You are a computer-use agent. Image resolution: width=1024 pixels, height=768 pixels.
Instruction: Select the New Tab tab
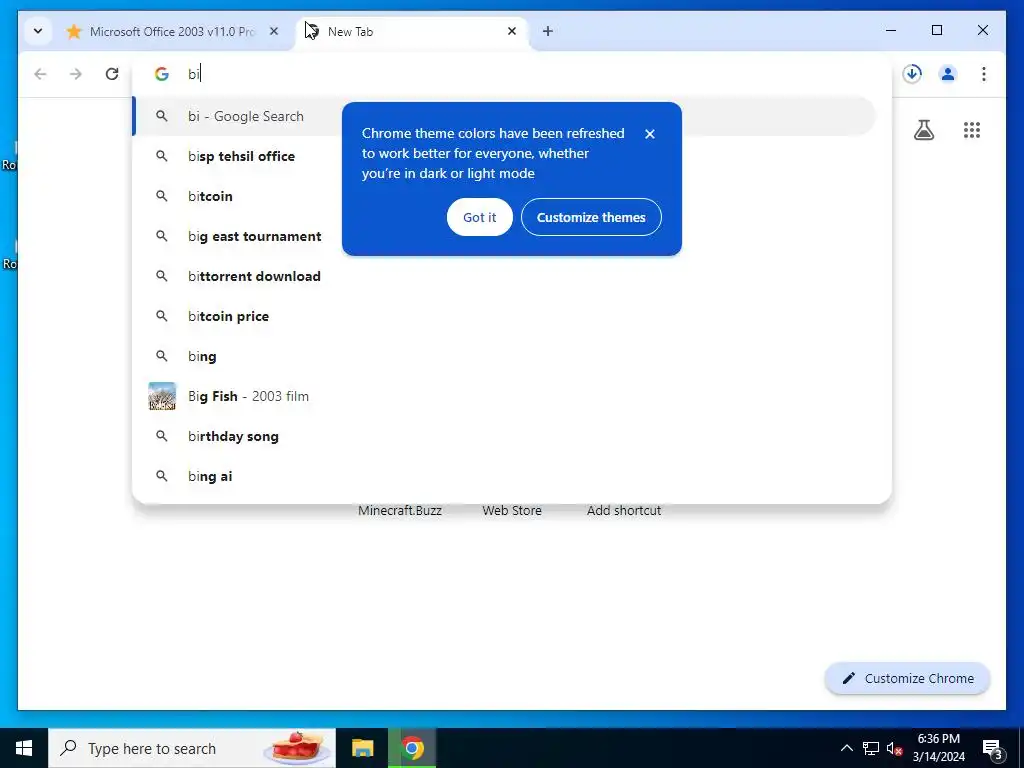coord(413,31)
